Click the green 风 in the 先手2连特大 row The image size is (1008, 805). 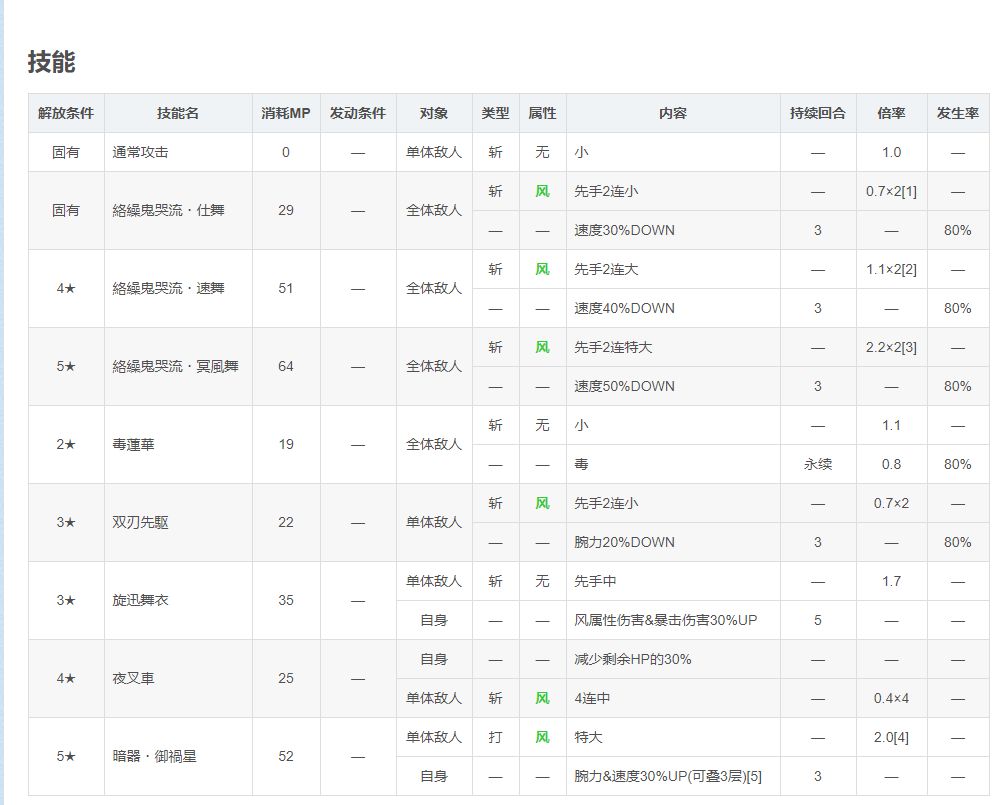point(543,347)
